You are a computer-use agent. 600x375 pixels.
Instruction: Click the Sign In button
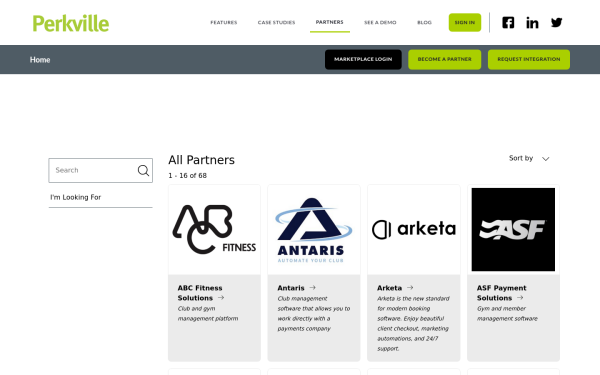click(x=465, y=23)
